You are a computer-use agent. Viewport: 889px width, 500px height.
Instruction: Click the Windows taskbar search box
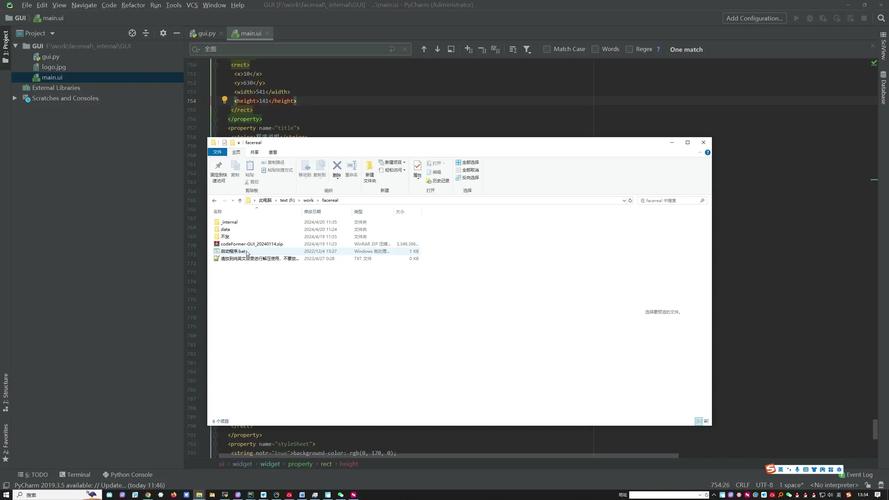point(56,495)
